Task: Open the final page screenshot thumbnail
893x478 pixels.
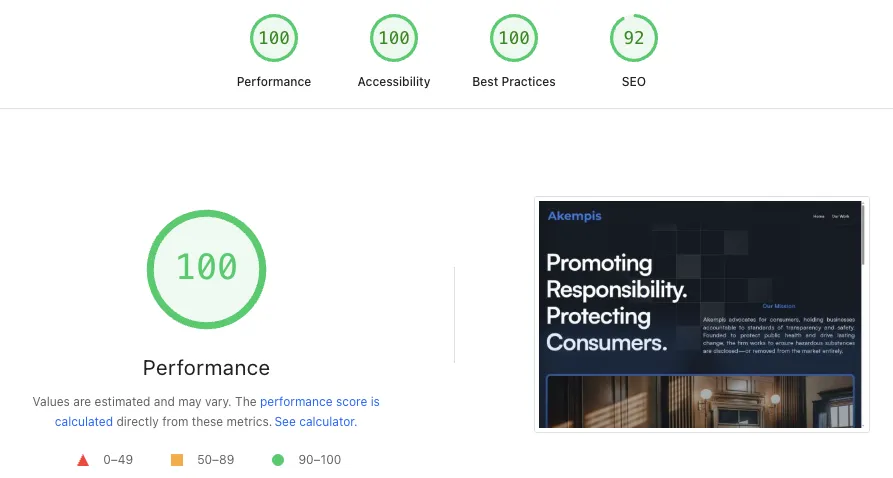Action: [701, 315]
